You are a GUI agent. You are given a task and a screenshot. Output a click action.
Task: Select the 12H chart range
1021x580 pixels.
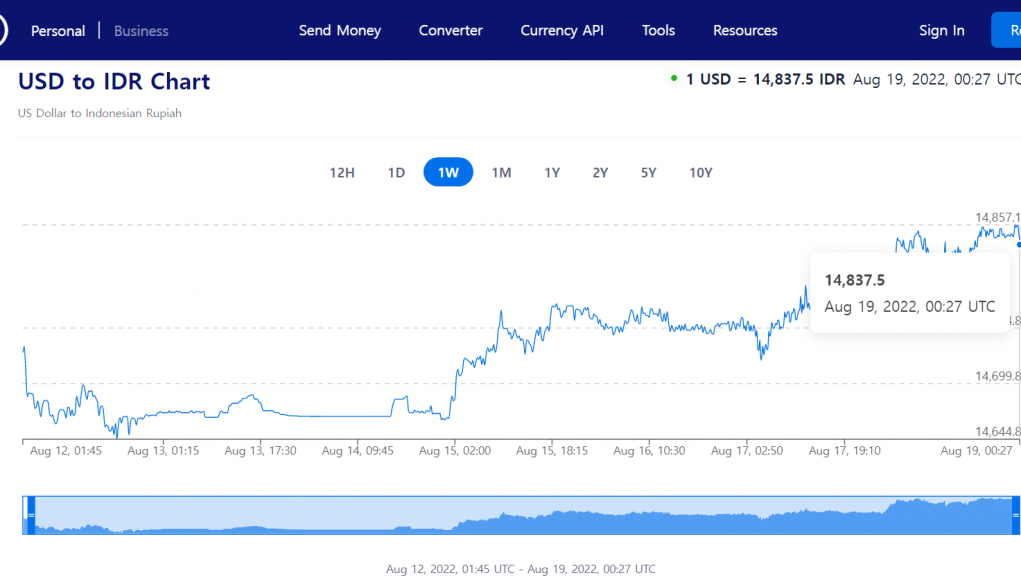point(342,172)
